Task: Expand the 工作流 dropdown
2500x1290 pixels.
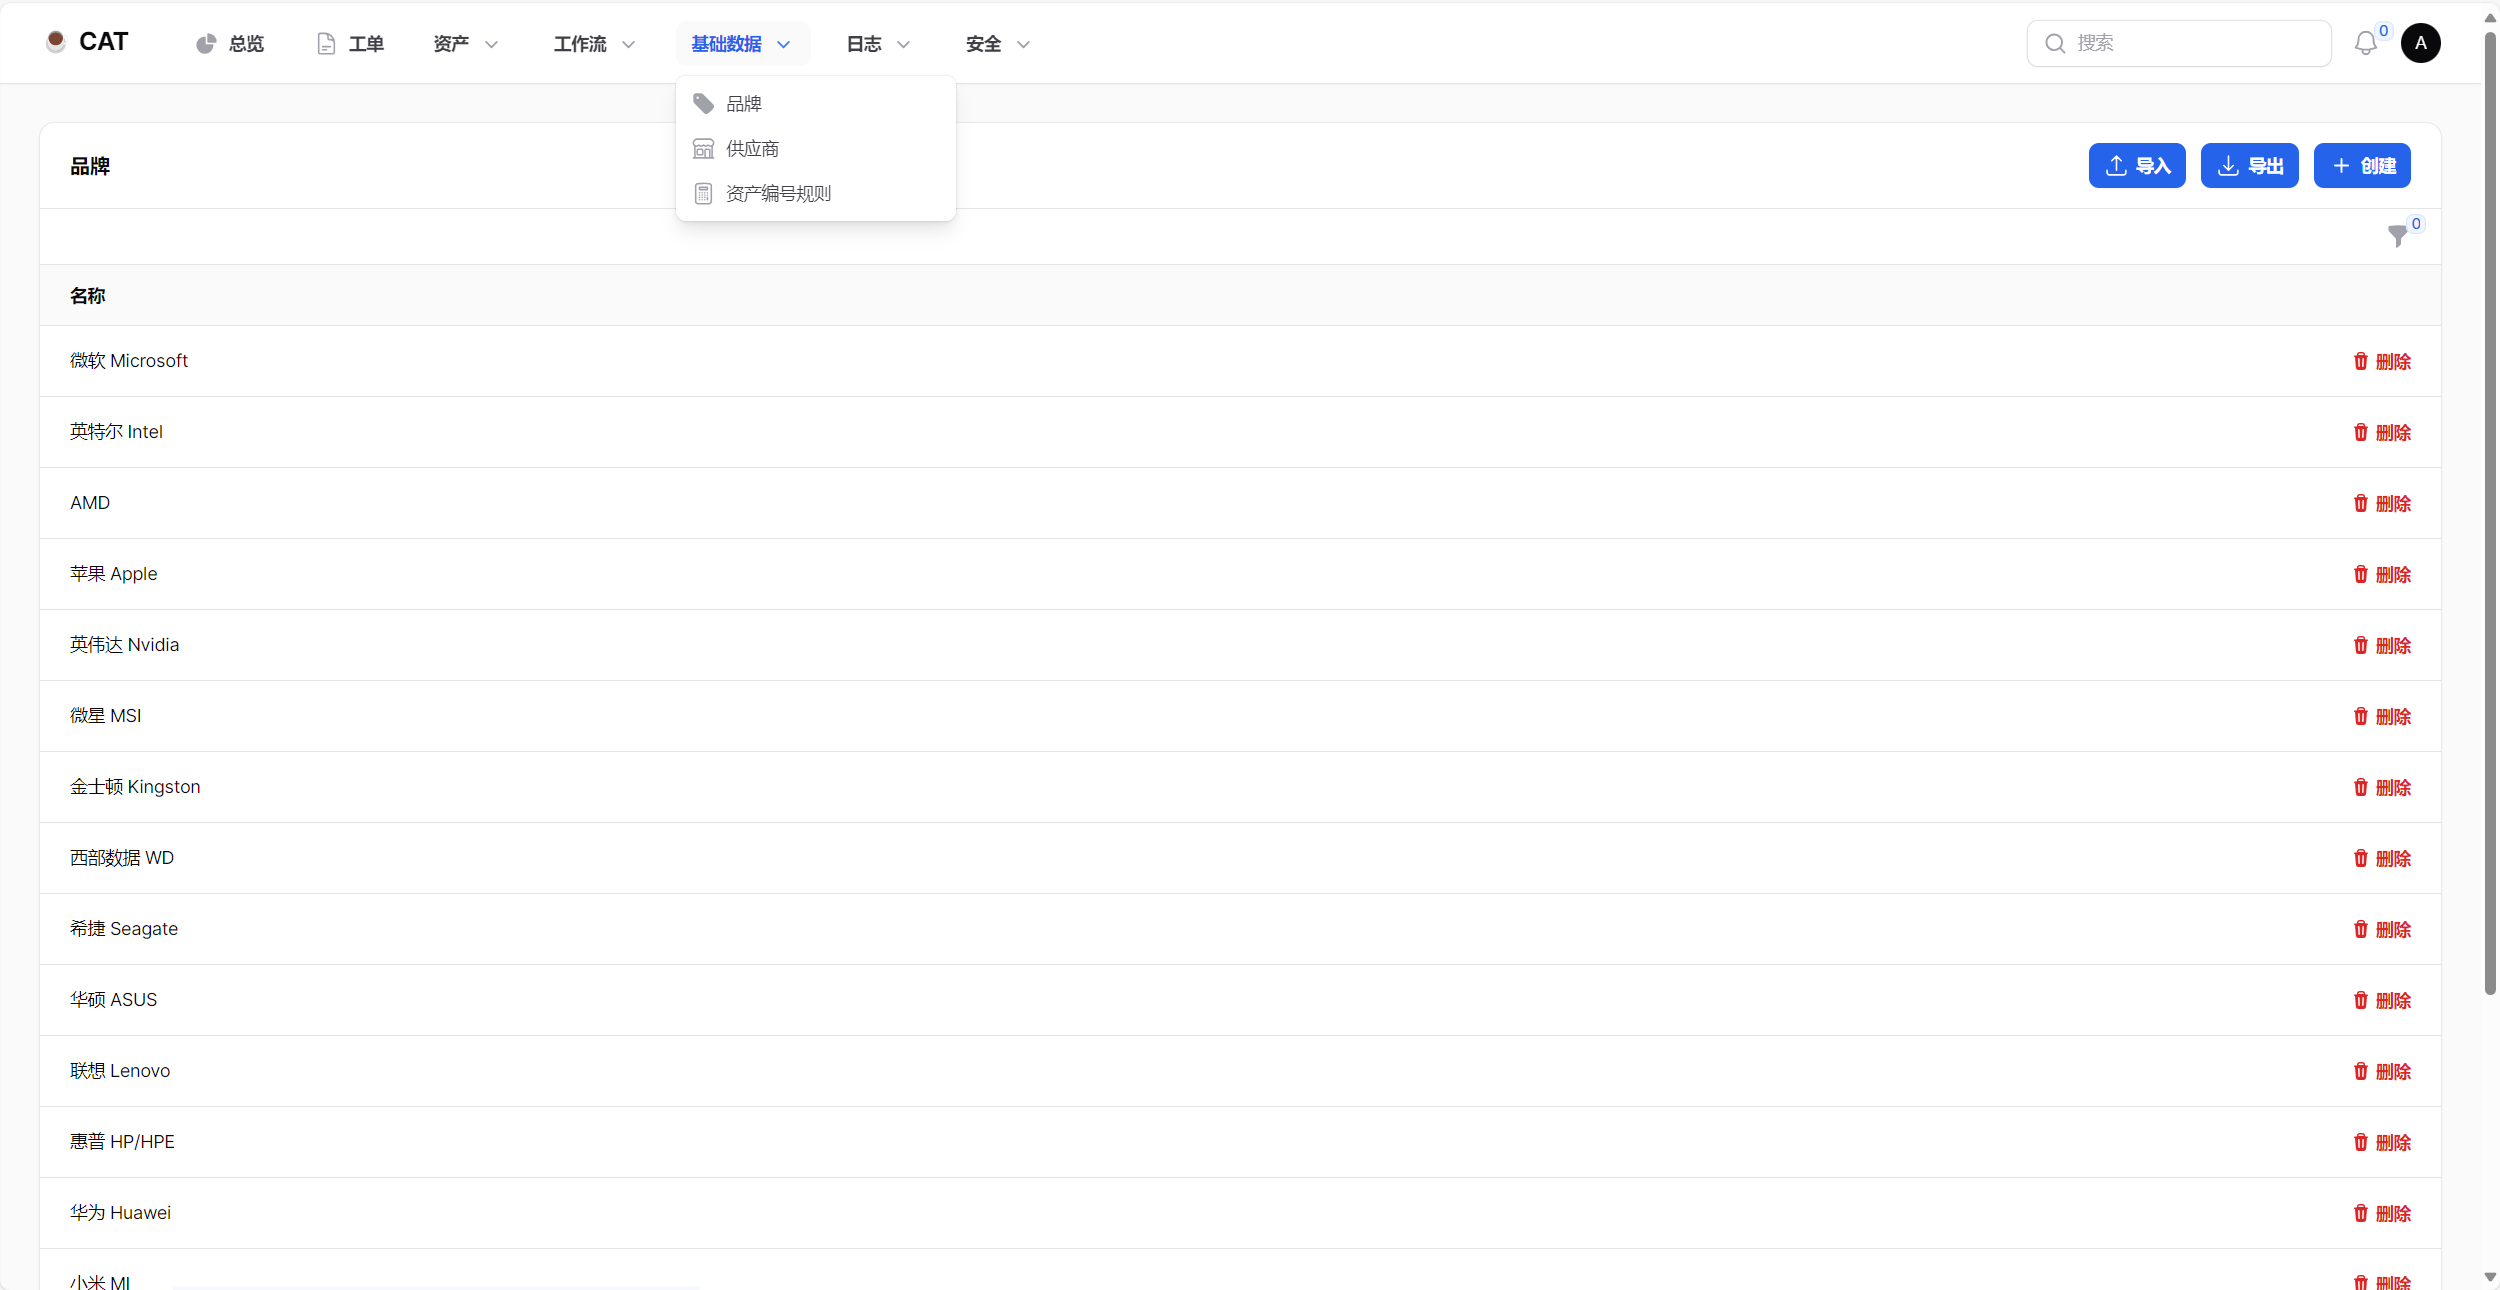Action: point(594,44)
